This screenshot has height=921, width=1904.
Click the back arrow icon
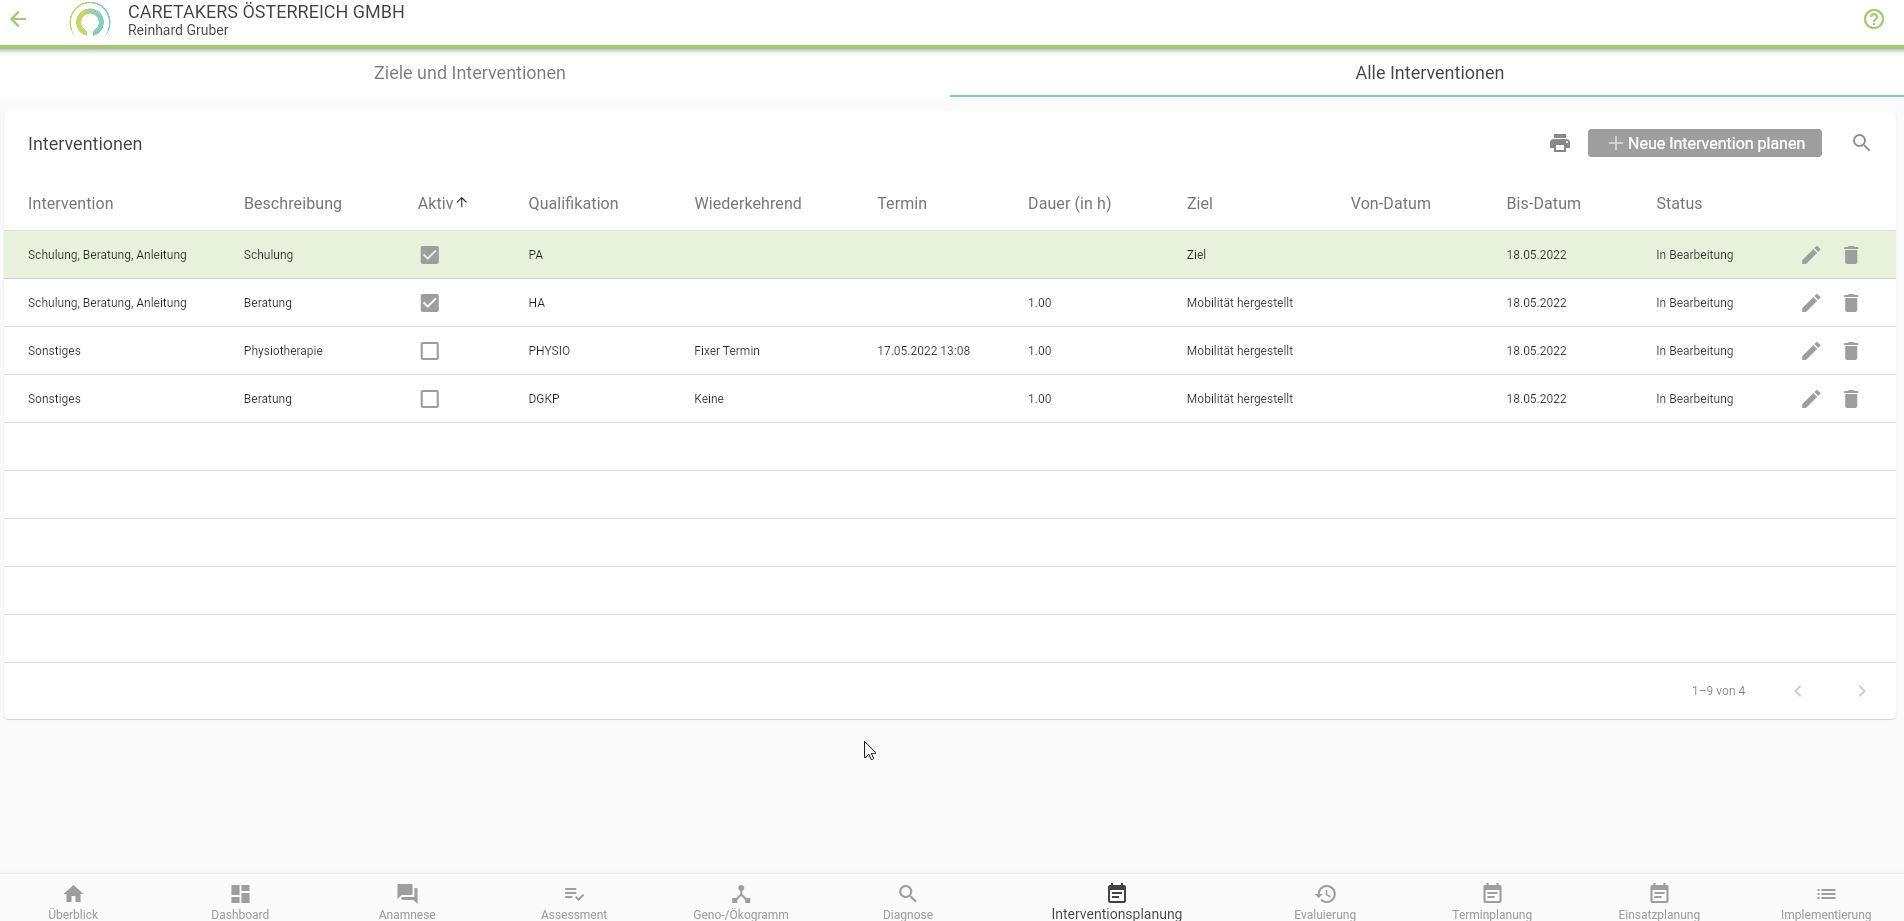19,19
